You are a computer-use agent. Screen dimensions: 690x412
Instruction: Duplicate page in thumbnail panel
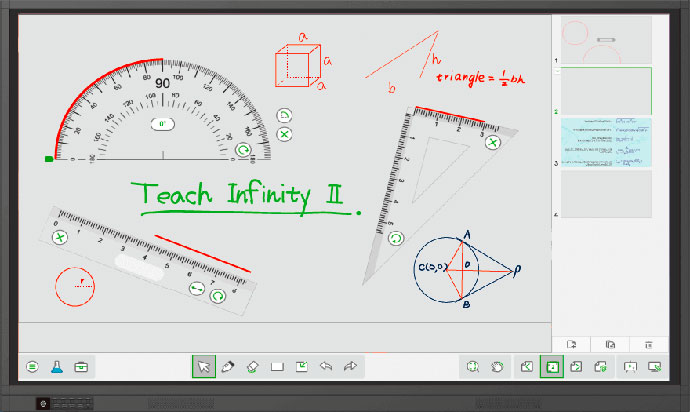point(610,345)
